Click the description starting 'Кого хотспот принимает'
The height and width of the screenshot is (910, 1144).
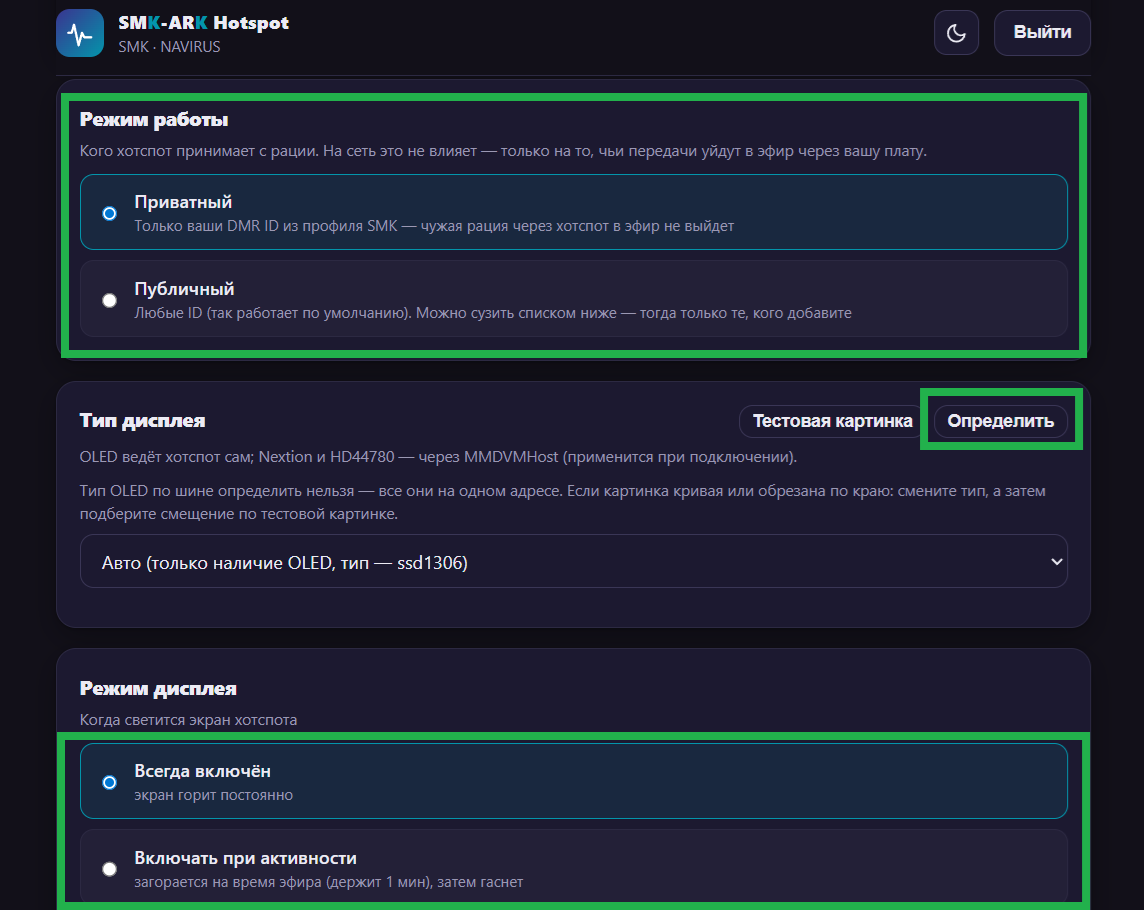point(503,151)
